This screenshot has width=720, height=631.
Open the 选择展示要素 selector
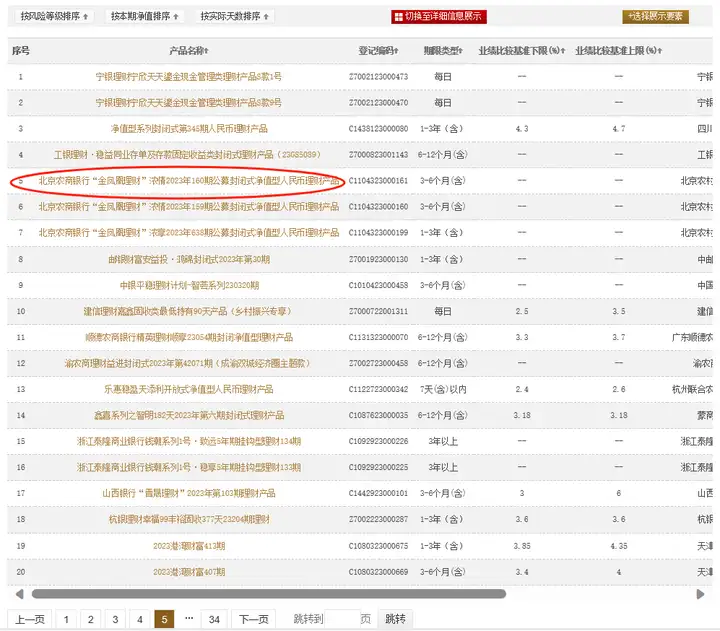click(x=655, y=17)
